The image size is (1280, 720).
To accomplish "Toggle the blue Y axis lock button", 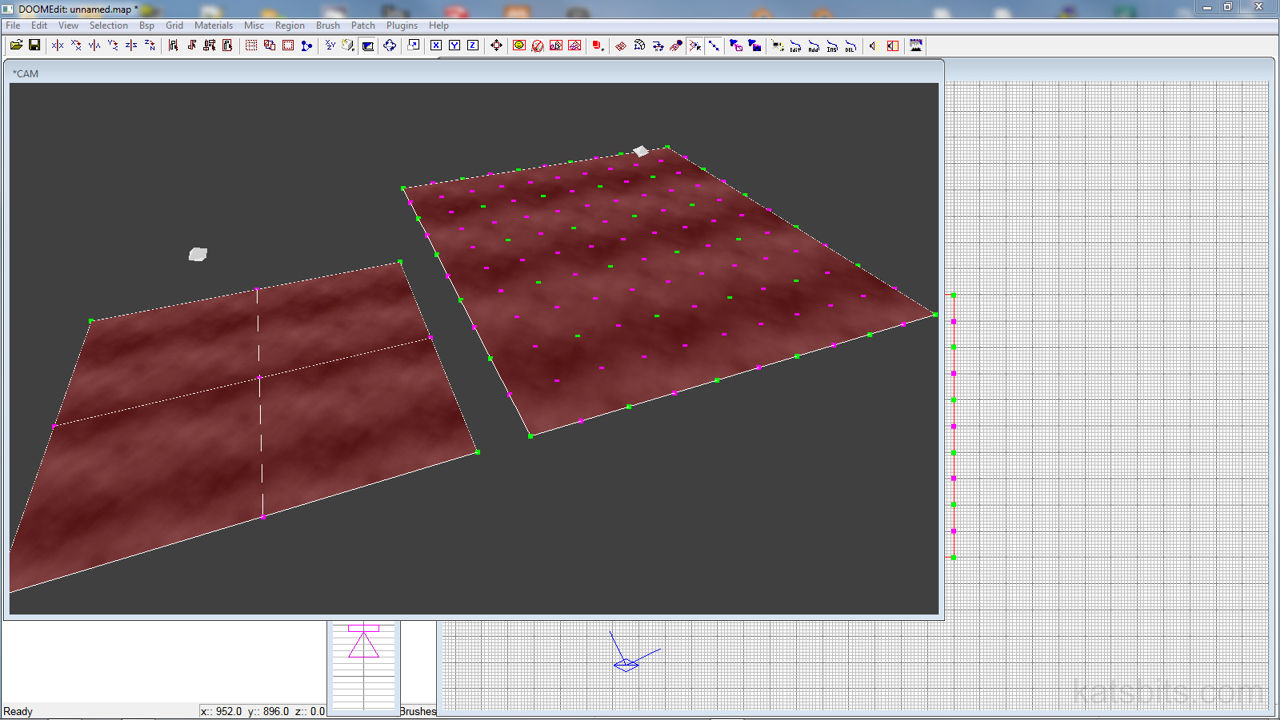I will [x=454, y=45].
